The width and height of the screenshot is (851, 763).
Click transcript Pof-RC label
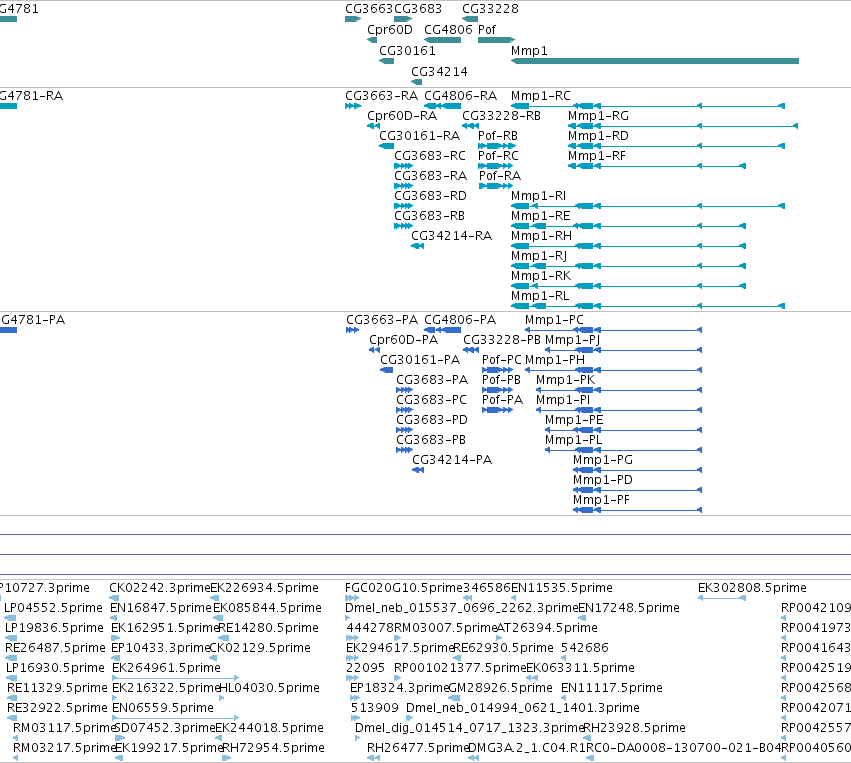coord(498,156)
